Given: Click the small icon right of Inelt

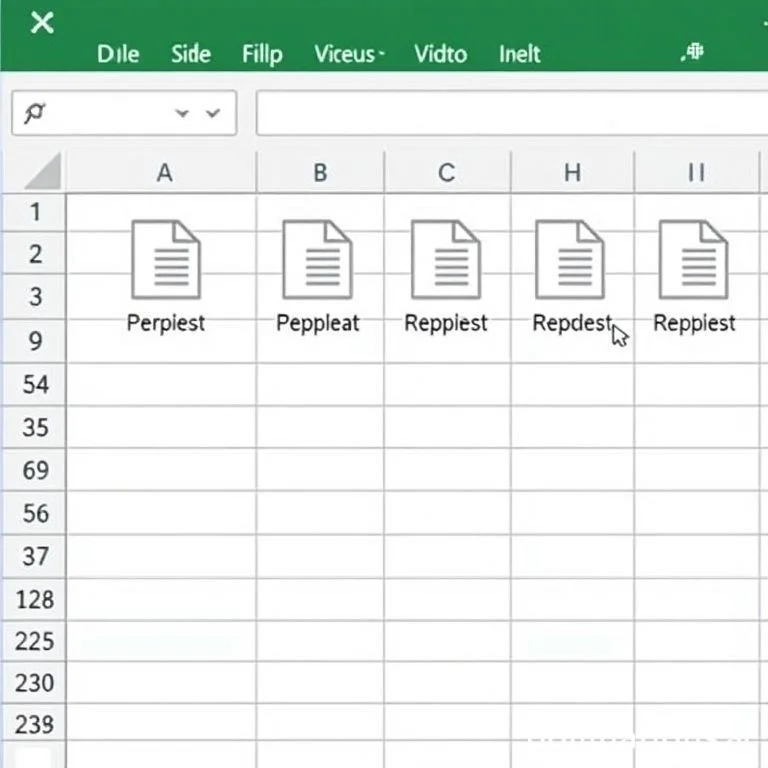Looking at the screenshot, I should click(693, 52).
